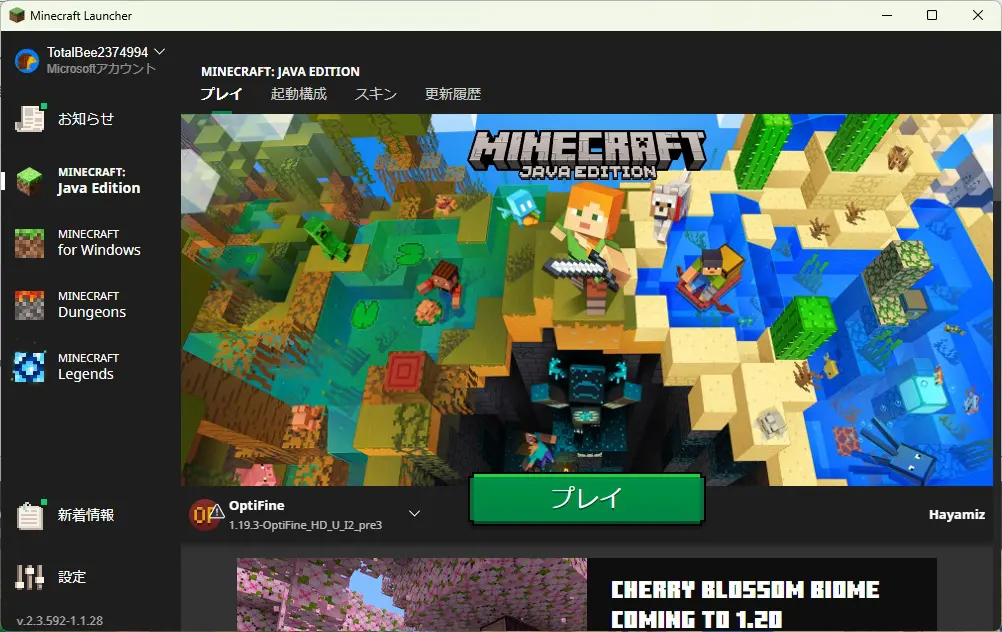1002x632 pixels.
Task: Switch to the プレイ tab
Action: pos(221,94)
